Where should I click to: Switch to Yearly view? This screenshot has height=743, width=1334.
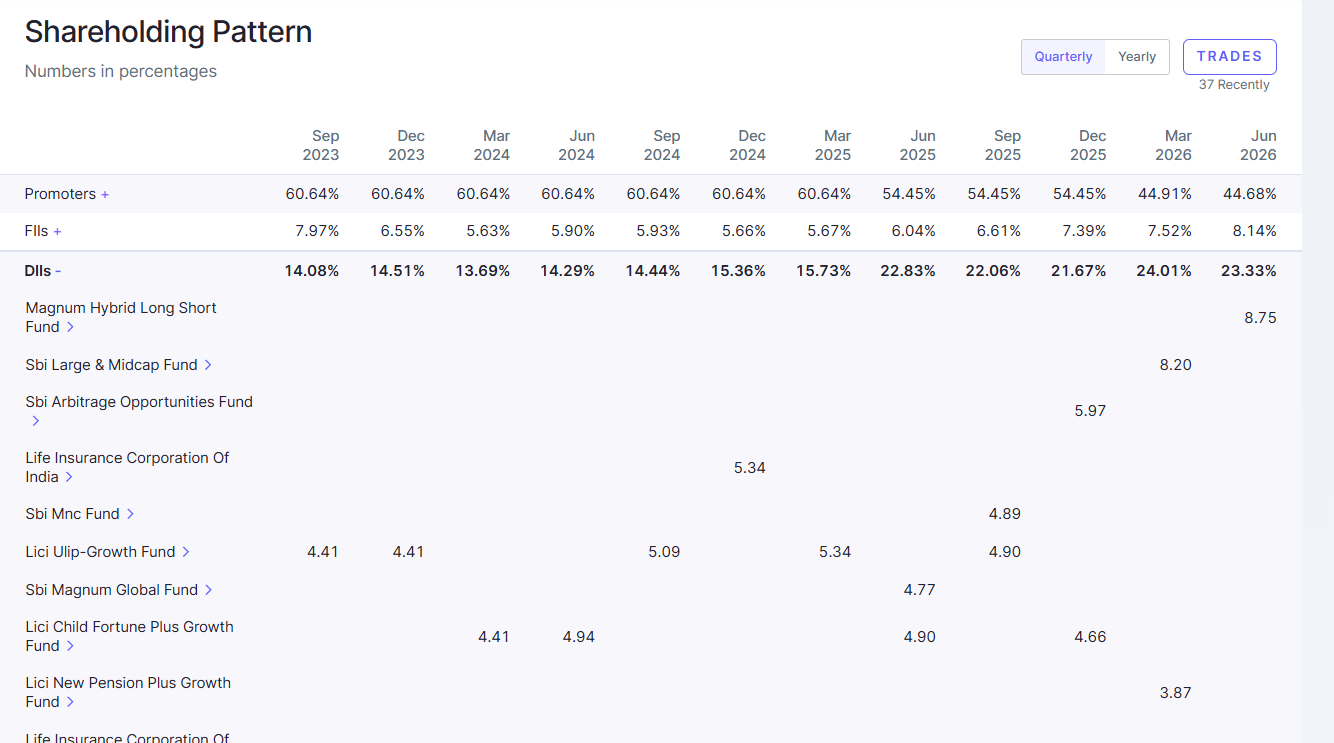click(x=1137, y=57)
